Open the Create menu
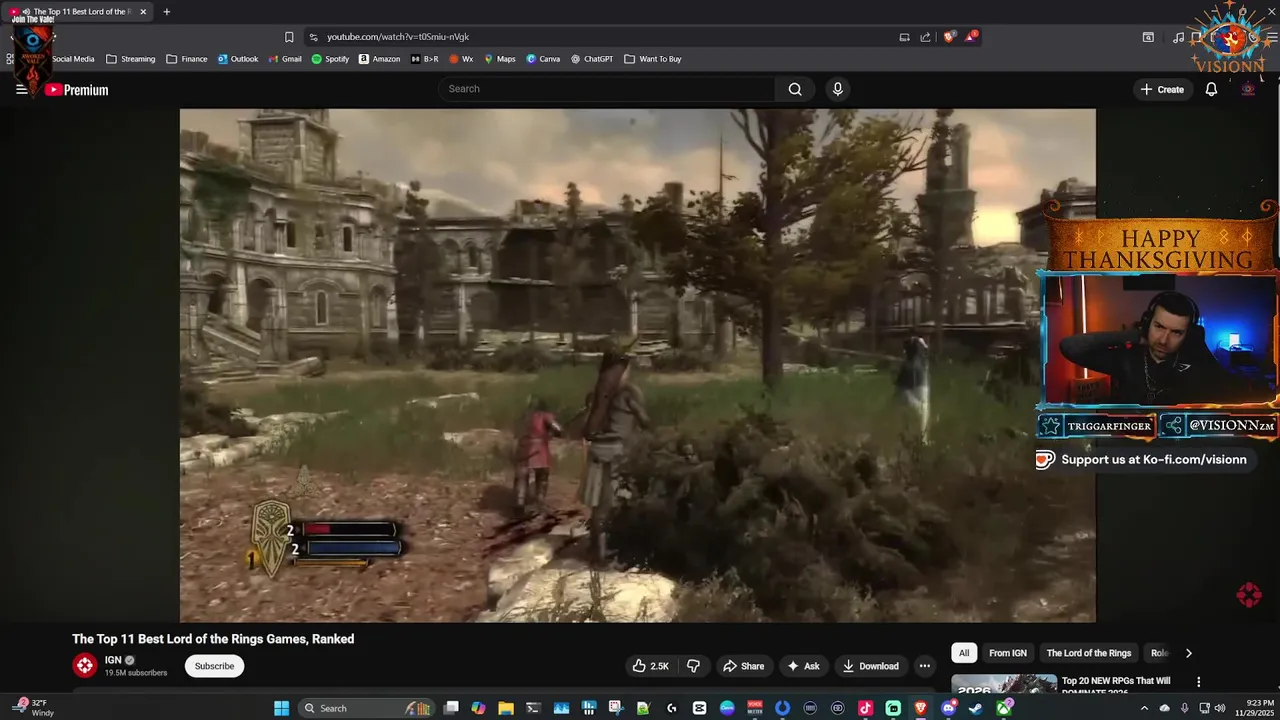The height and width of the screenshot is (720, 1280). (x=1162, y=89)
